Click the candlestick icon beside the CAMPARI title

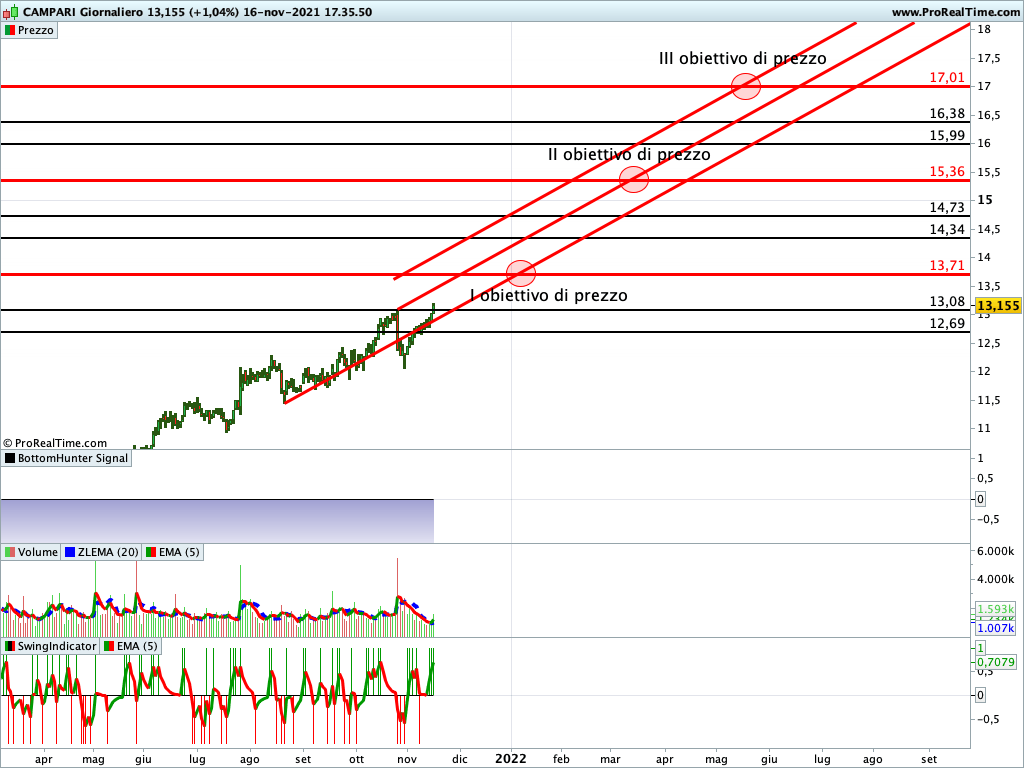coord(10,12)
